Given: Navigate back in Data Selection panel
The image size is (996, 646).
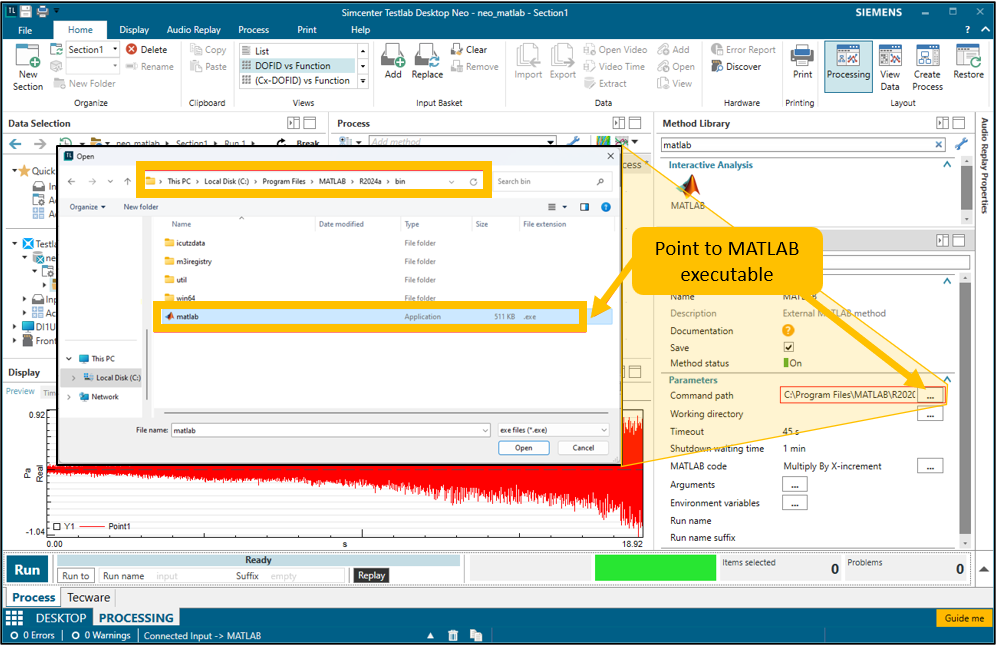Looking at the screenshot, I should 16,144.
